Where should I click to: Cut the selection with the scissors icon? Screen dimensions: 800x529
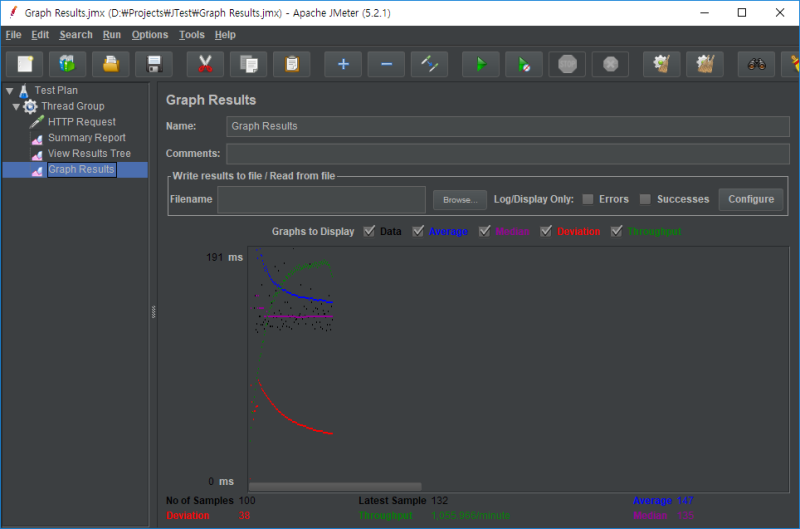coord(205,64)
